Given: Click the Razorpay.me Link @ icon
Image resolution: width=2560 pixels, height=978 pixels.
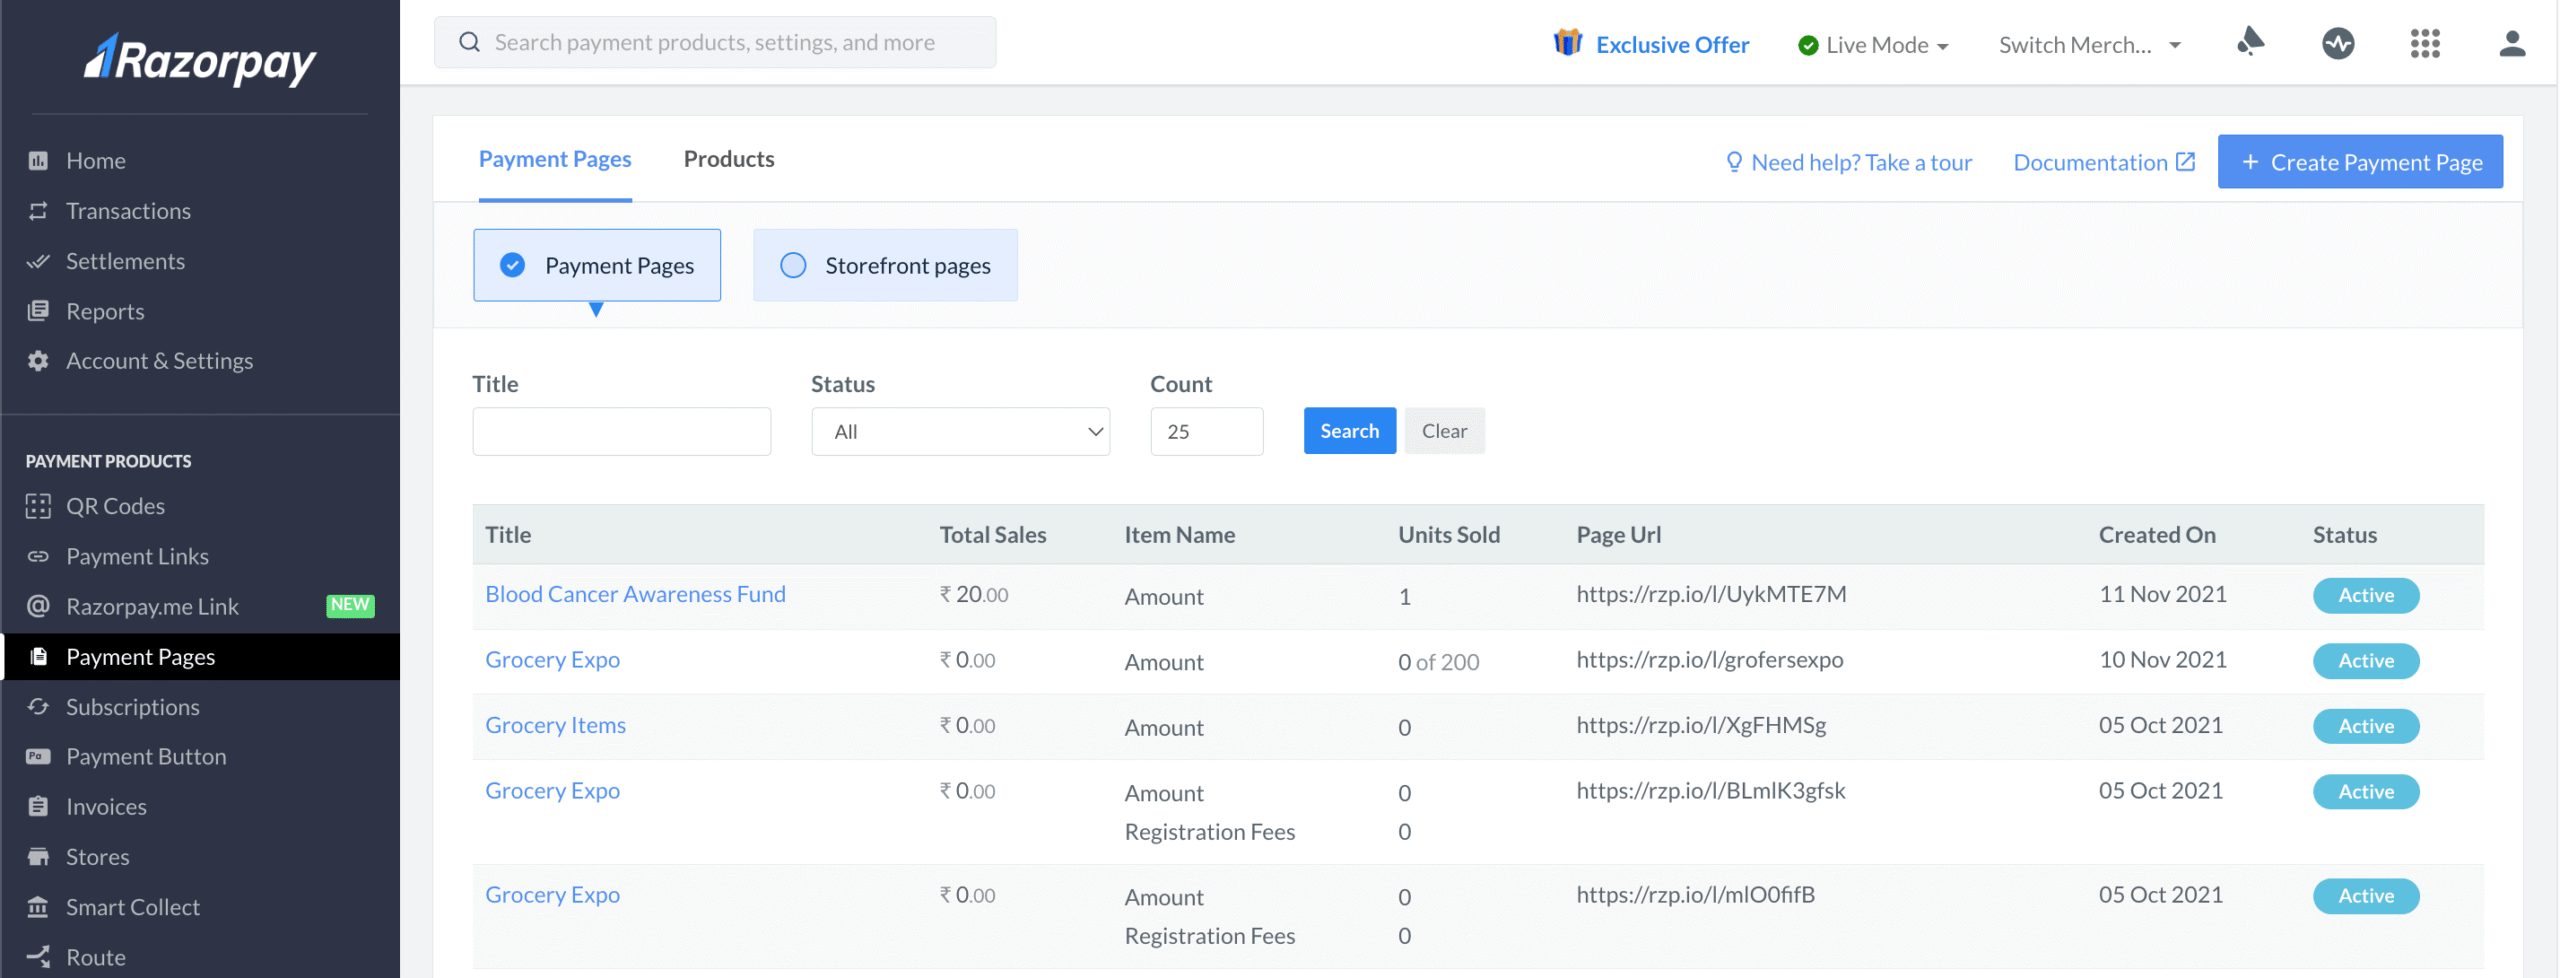Looking at the screenshot, I should (38, 606).
